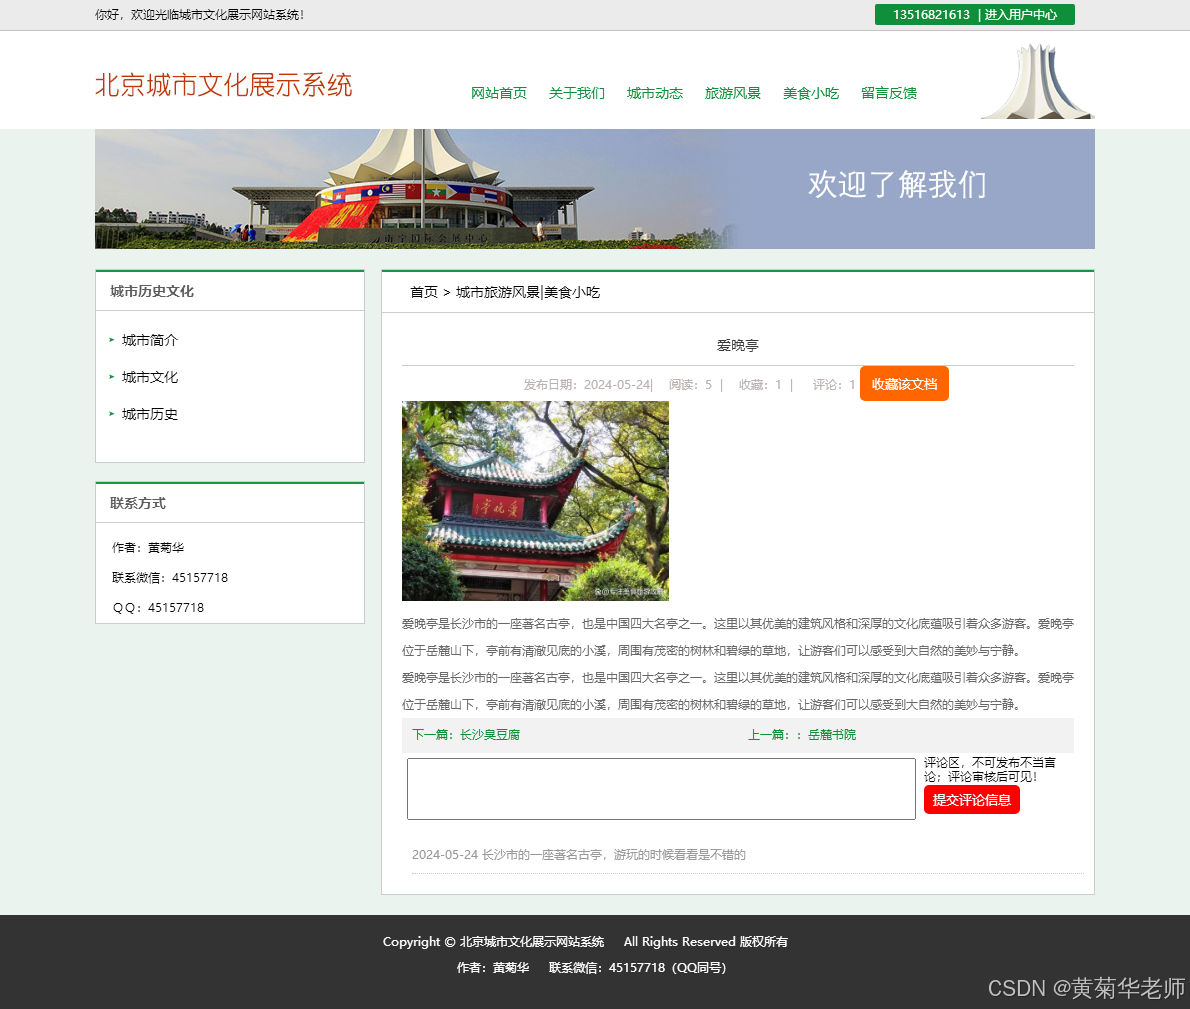Open the 美食小吃 menu item

point(811,93)
